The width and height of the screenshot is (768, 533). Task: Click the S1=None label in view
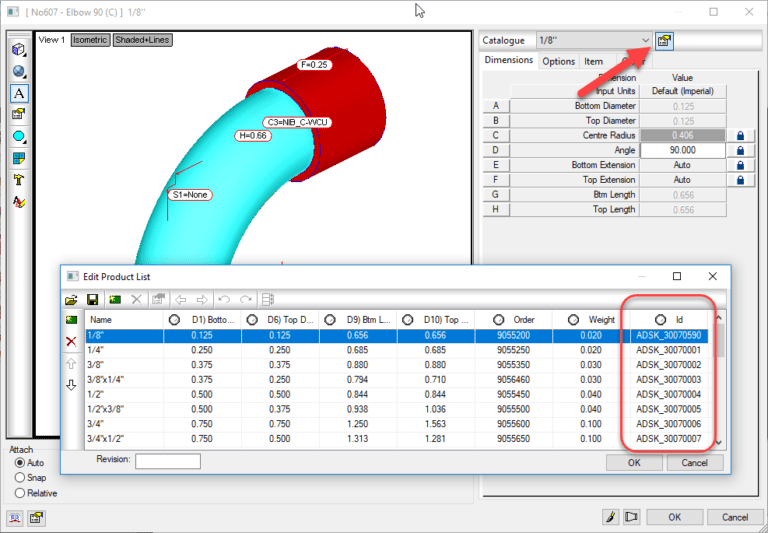pos(190,195)
